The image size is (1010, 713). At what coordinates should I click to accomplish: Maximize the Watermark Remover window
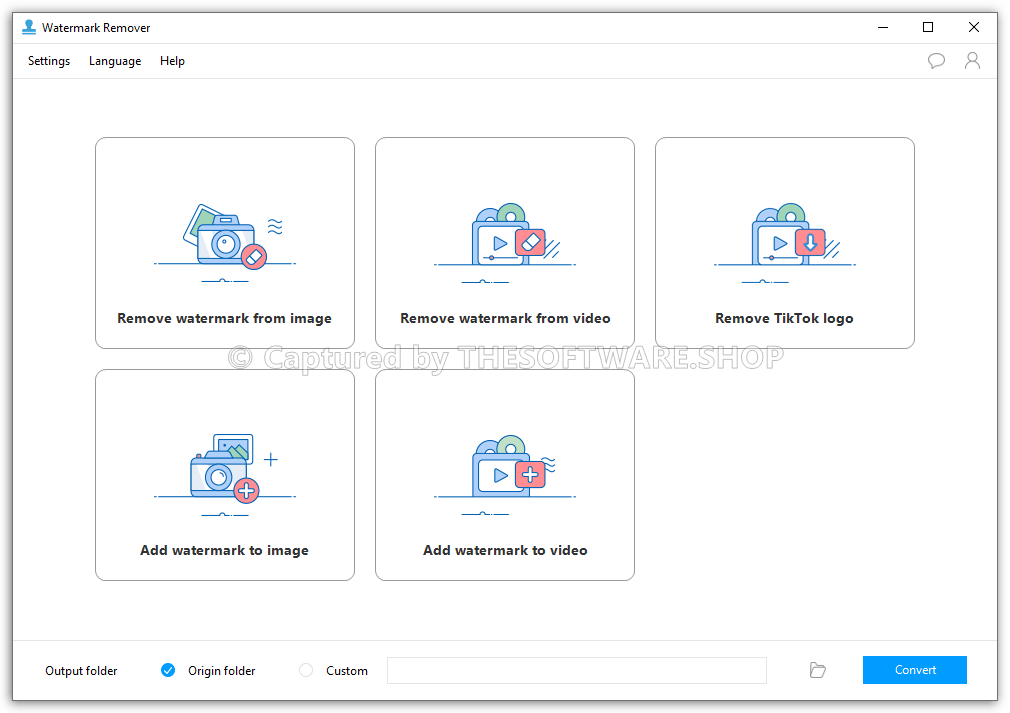[928, 27]
